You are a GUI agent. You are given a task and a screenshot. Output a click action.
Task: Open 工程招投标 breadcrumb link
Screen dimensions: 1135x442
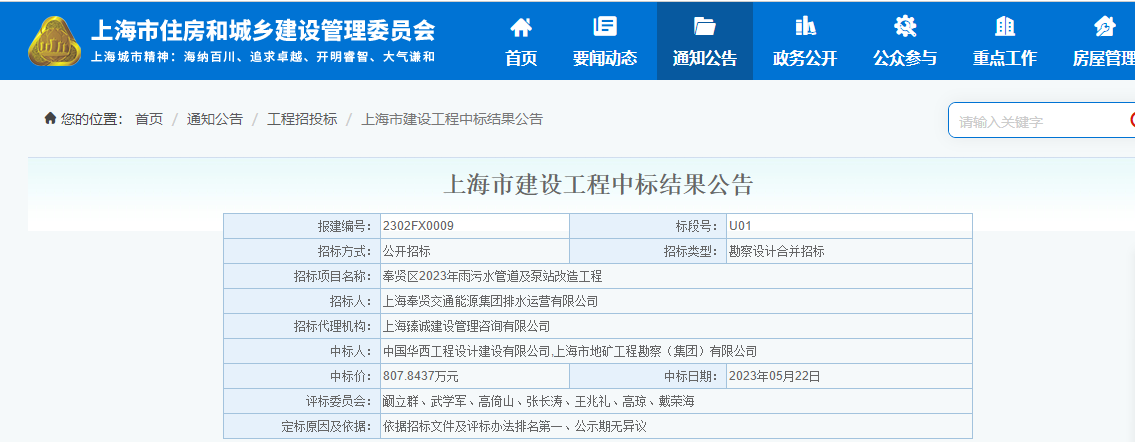(302, 119)
